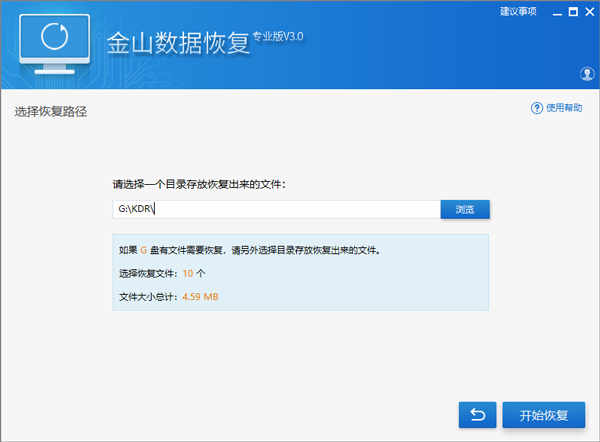Click the question mark help icon
Viewport: 600px width, 442px height.
point(536,108)
